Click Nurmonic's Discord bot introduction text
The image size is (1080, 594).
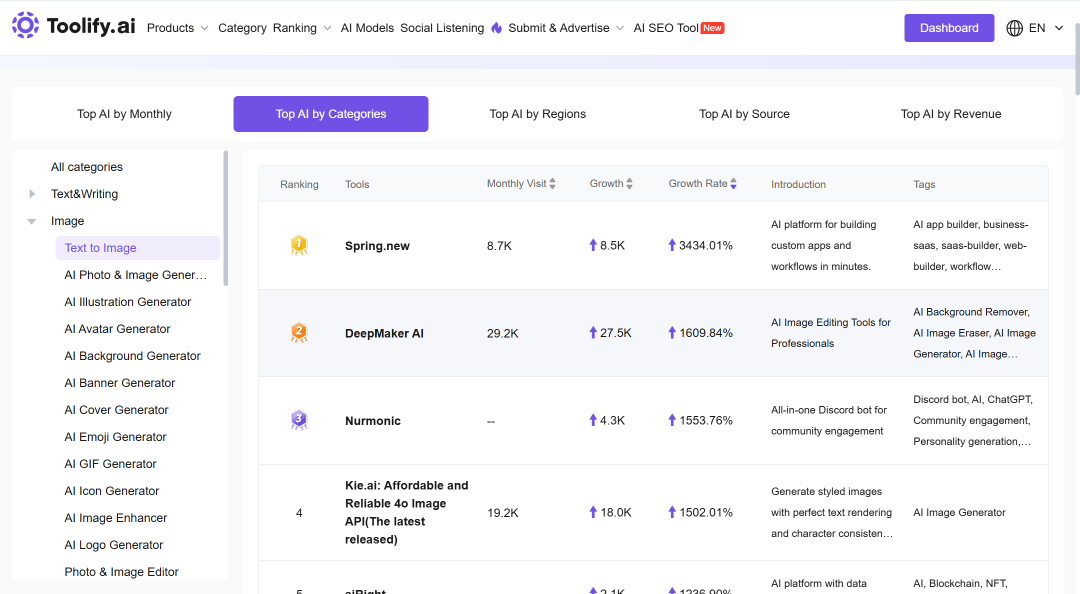click(829, 420)
